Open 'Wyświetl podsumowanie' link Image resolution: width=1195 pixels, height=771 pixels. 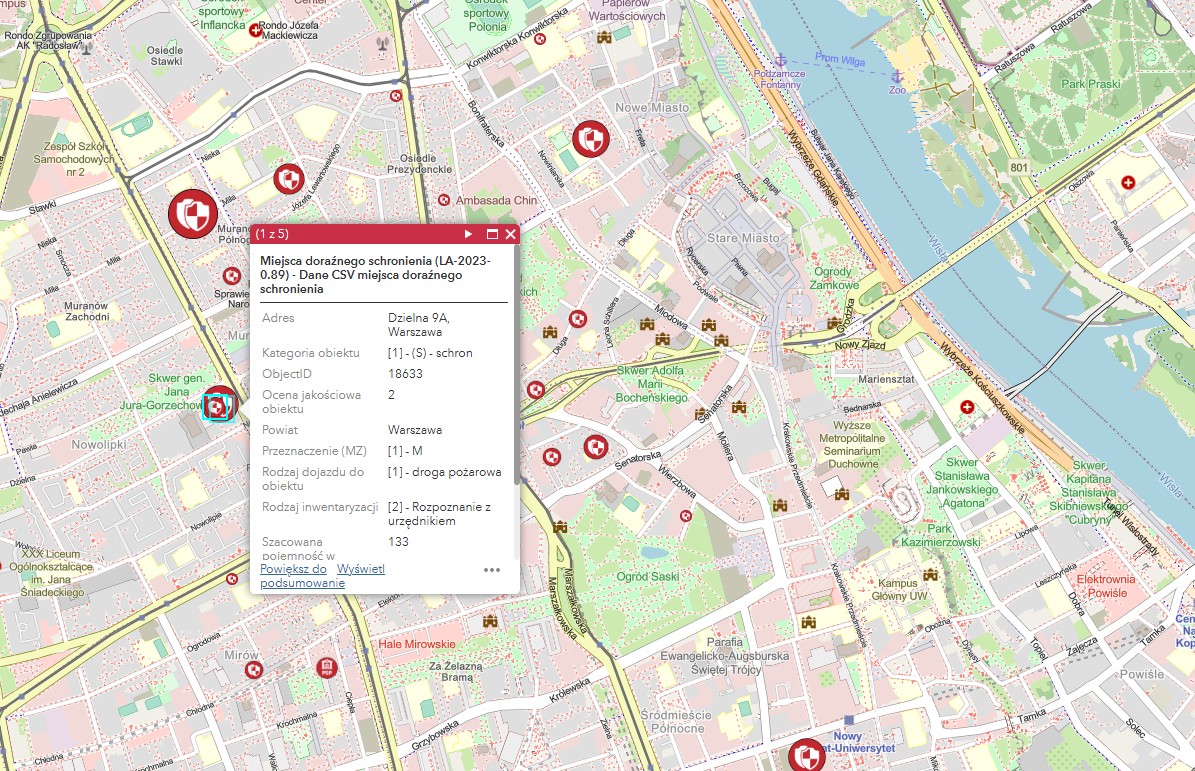pos(322,576)
